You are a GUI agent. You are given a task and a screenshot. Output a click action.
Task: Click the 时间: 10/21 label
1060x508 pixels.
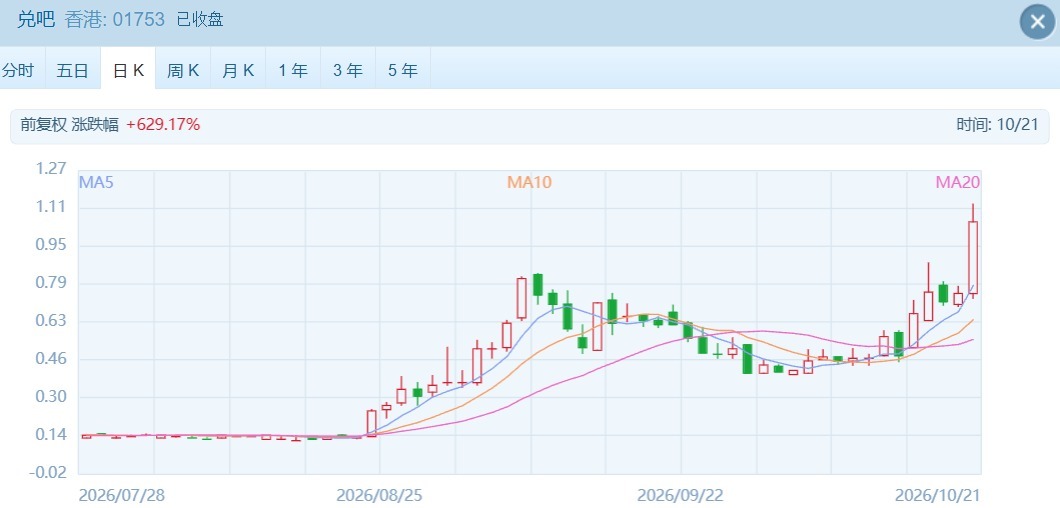(996, 124)
